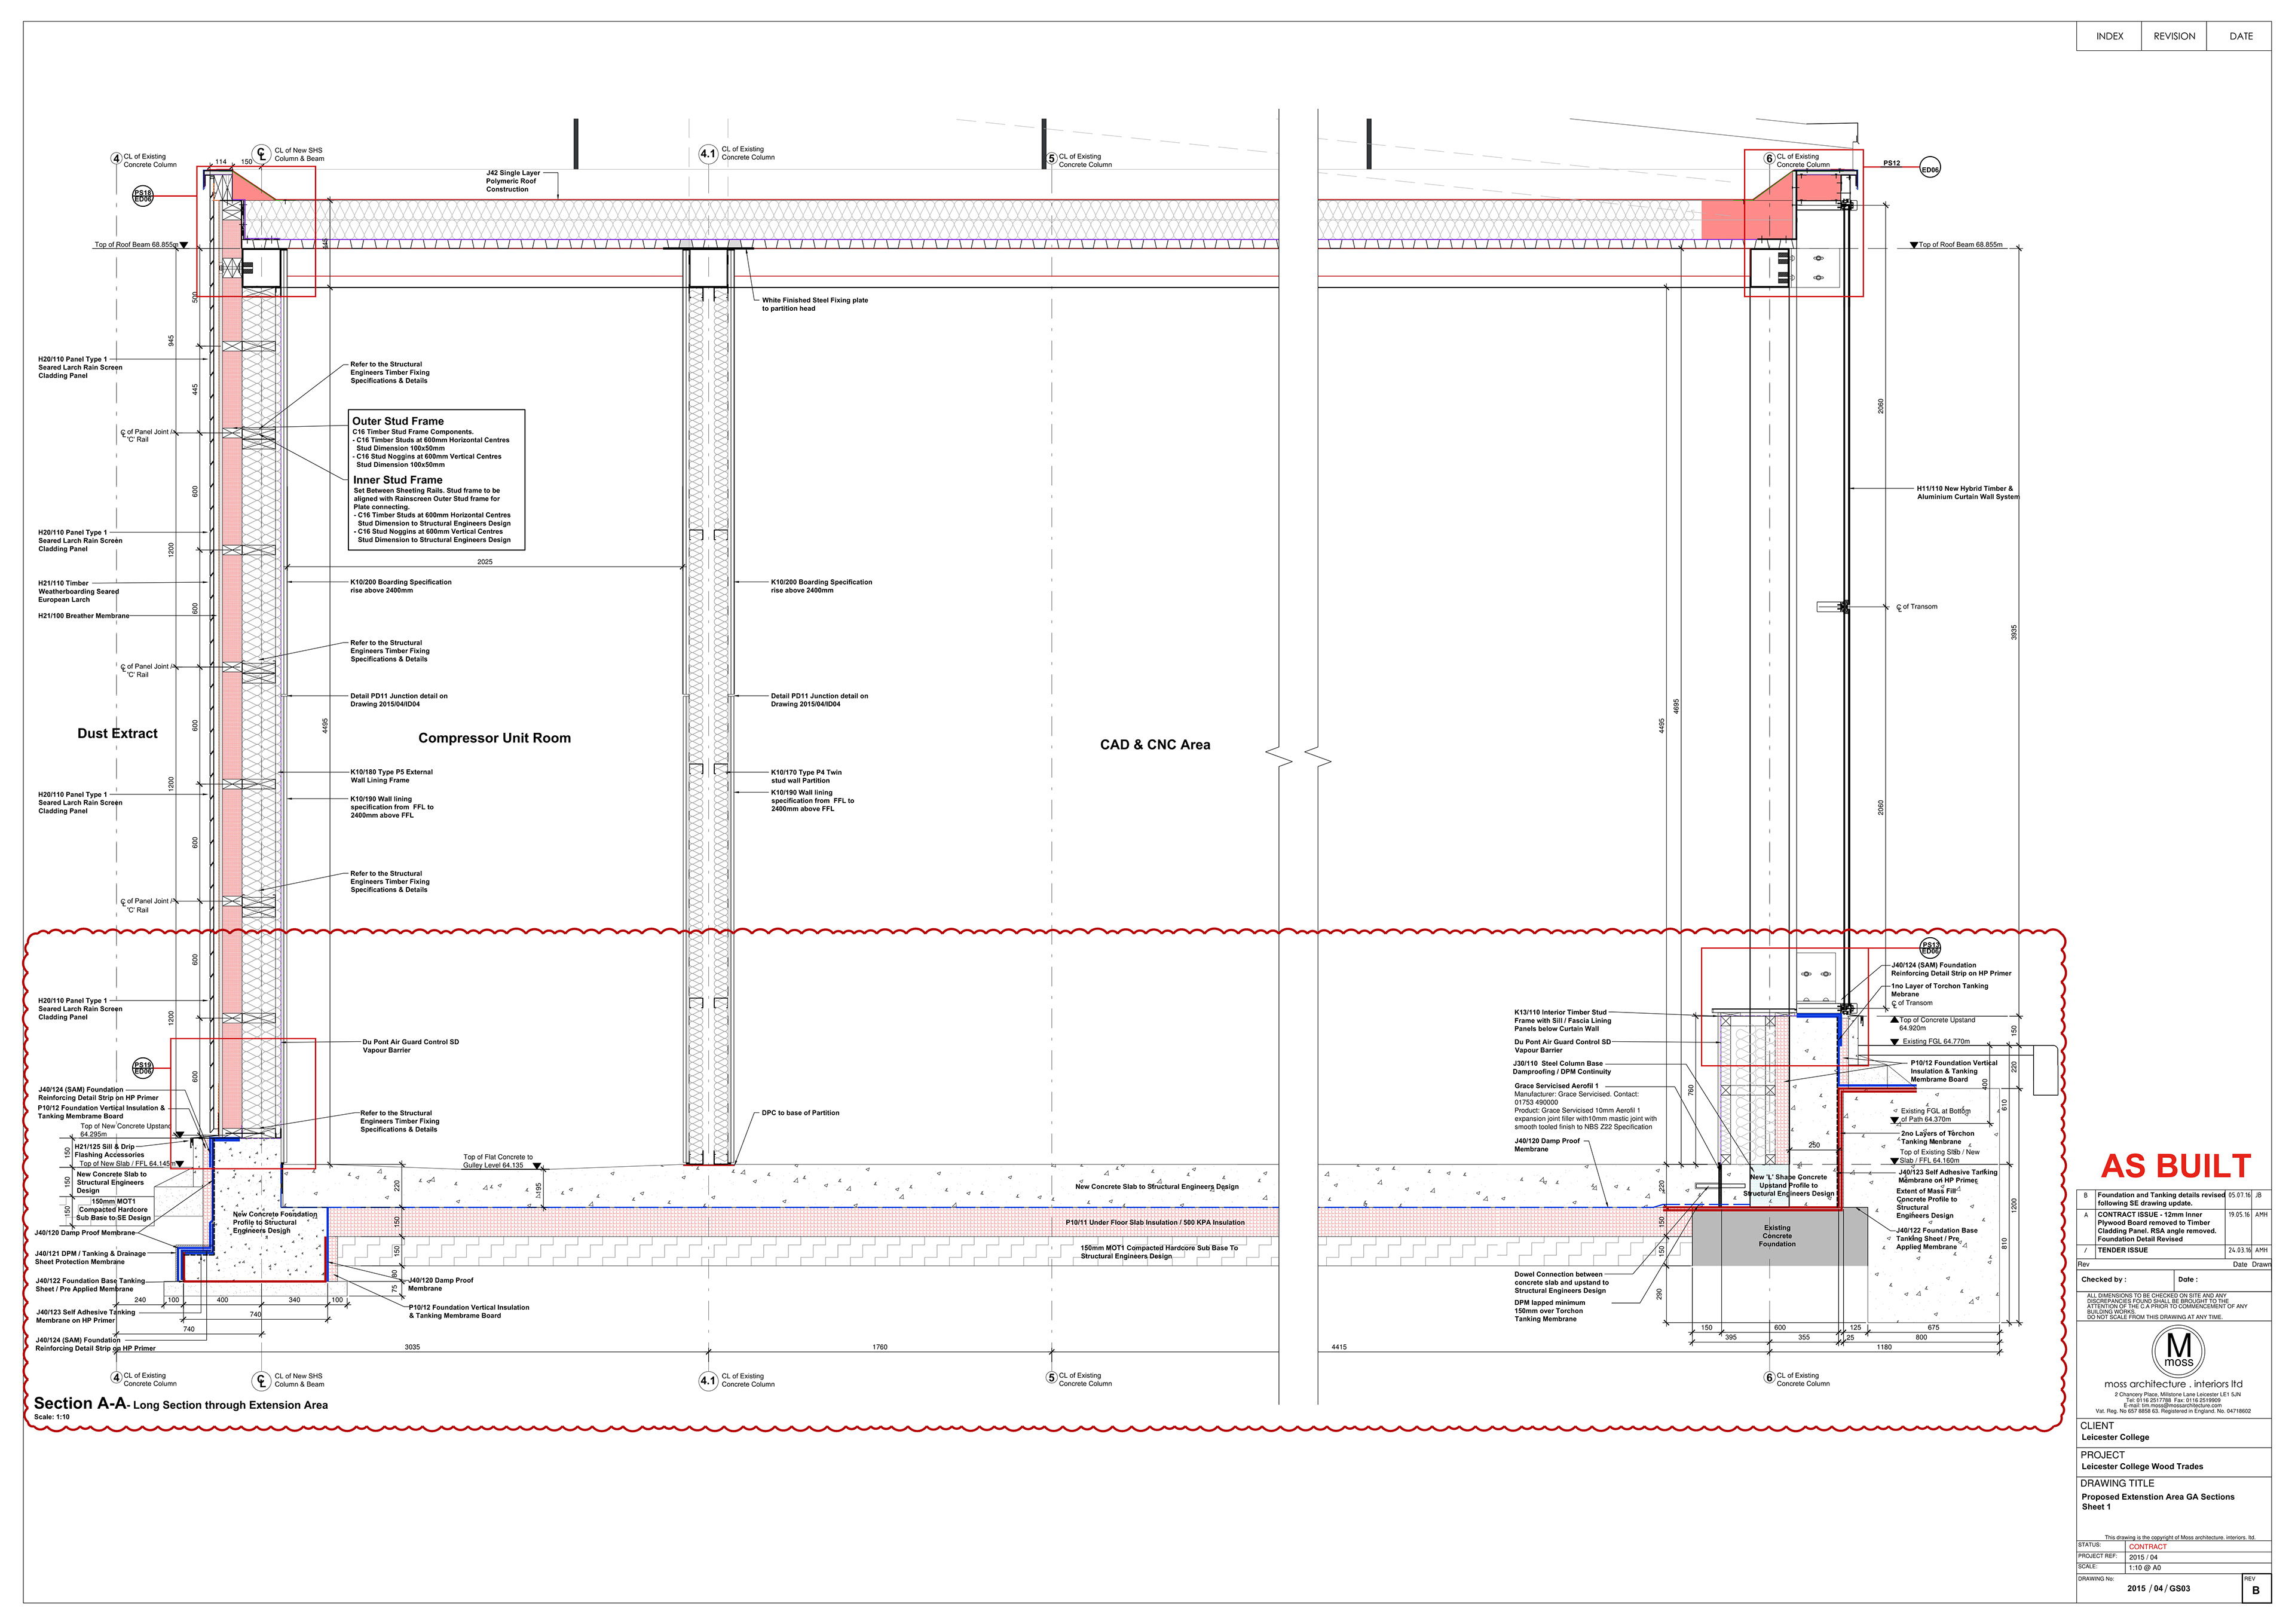The height and width of the screenshot is (1624, 2295).
Task: Click the PS18 ED06 detail reference bubble
Action: (143, 196)
